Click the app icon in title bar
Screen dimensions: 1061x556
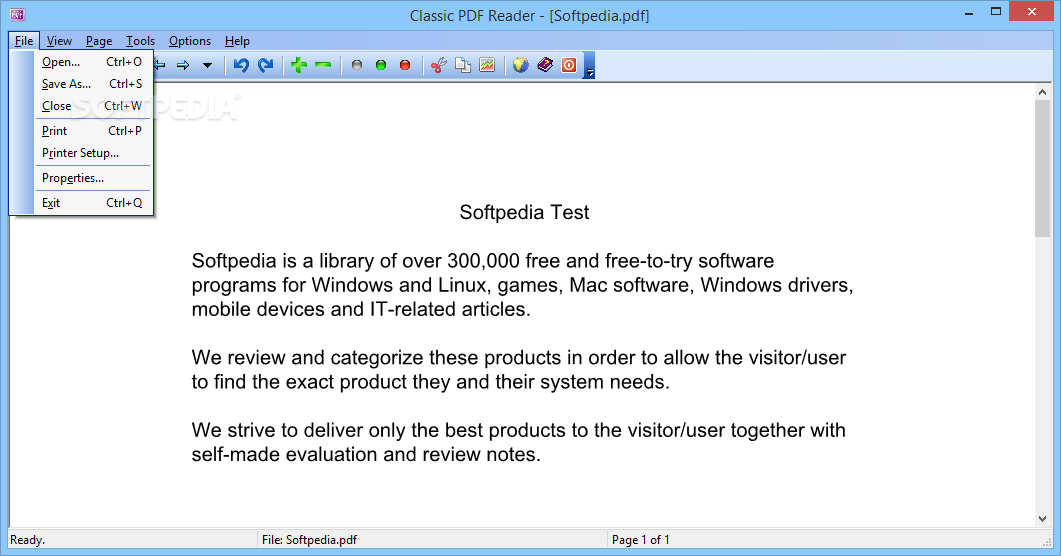tap(18, 14)
